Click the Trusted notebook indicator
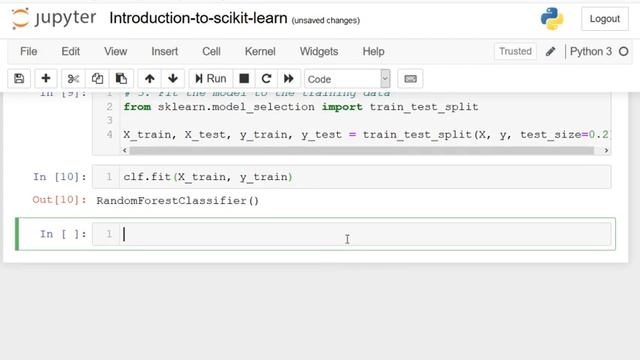Screen dimensions: 640x360 pyautogui.click(x=515, y=51)
